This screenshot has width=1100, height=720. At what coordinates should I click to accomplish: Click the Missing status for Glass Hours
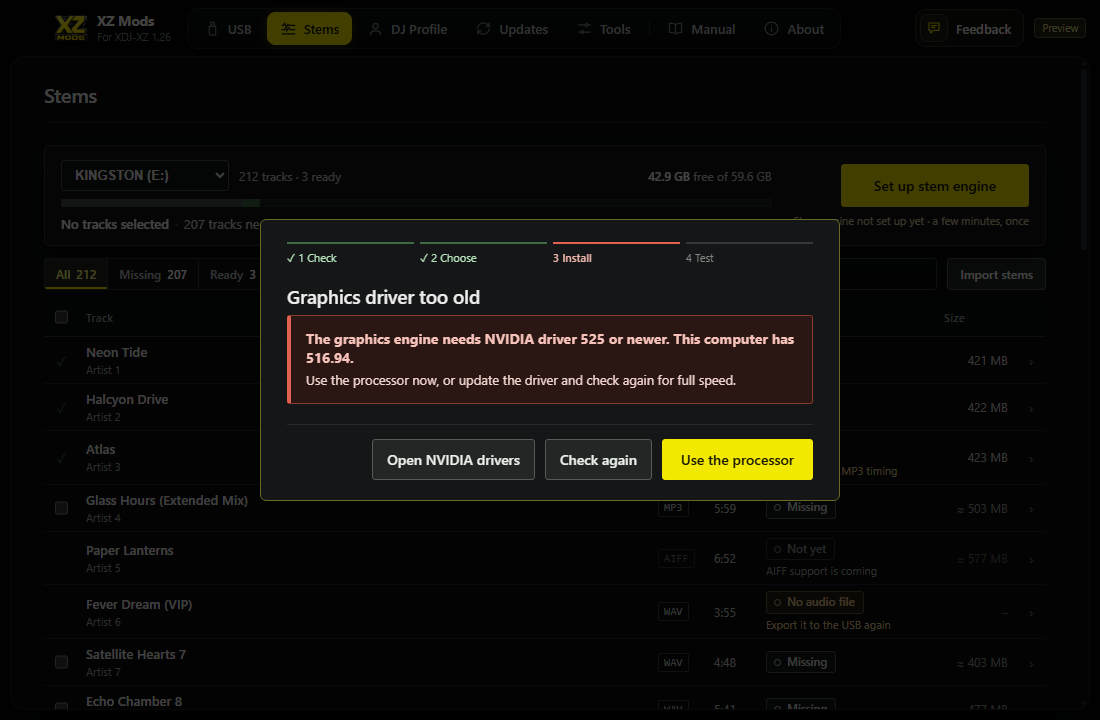click(800, 507)
